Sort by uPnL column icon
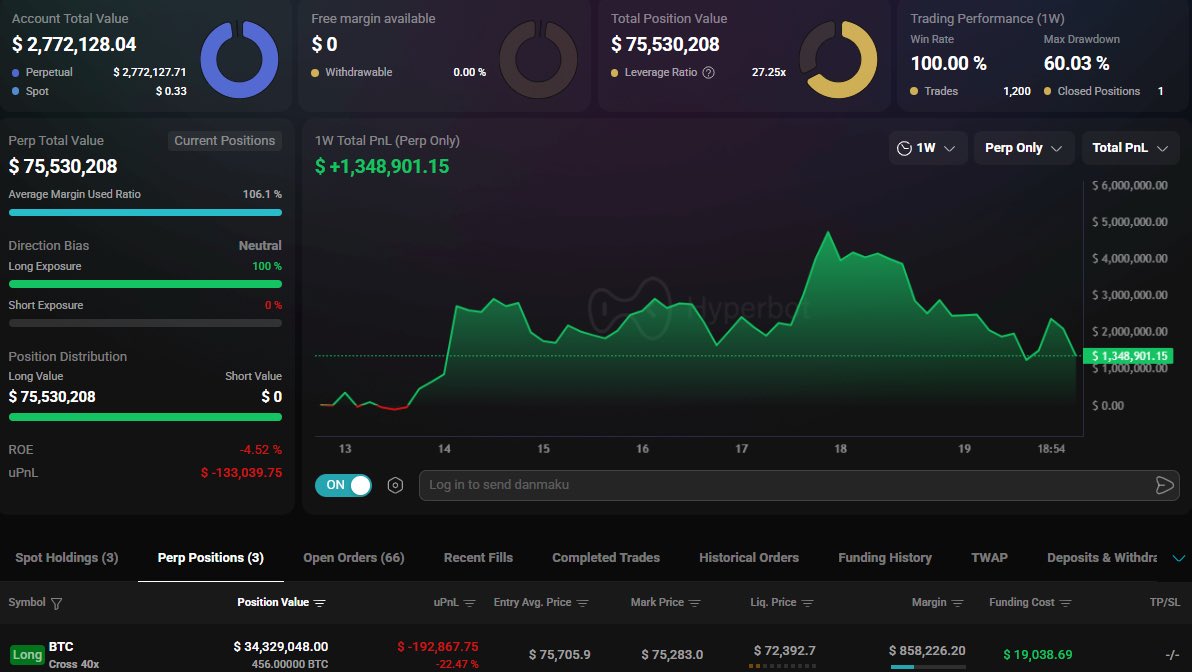Viewport: 1192px width, 672px height. [469, 603]
